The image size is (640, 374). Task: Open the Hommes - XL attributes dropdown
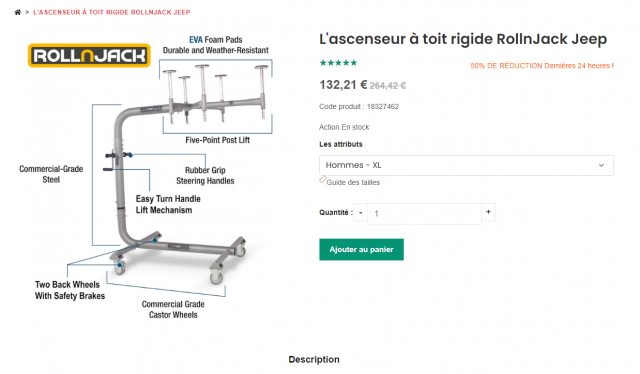tap(466, 165)
